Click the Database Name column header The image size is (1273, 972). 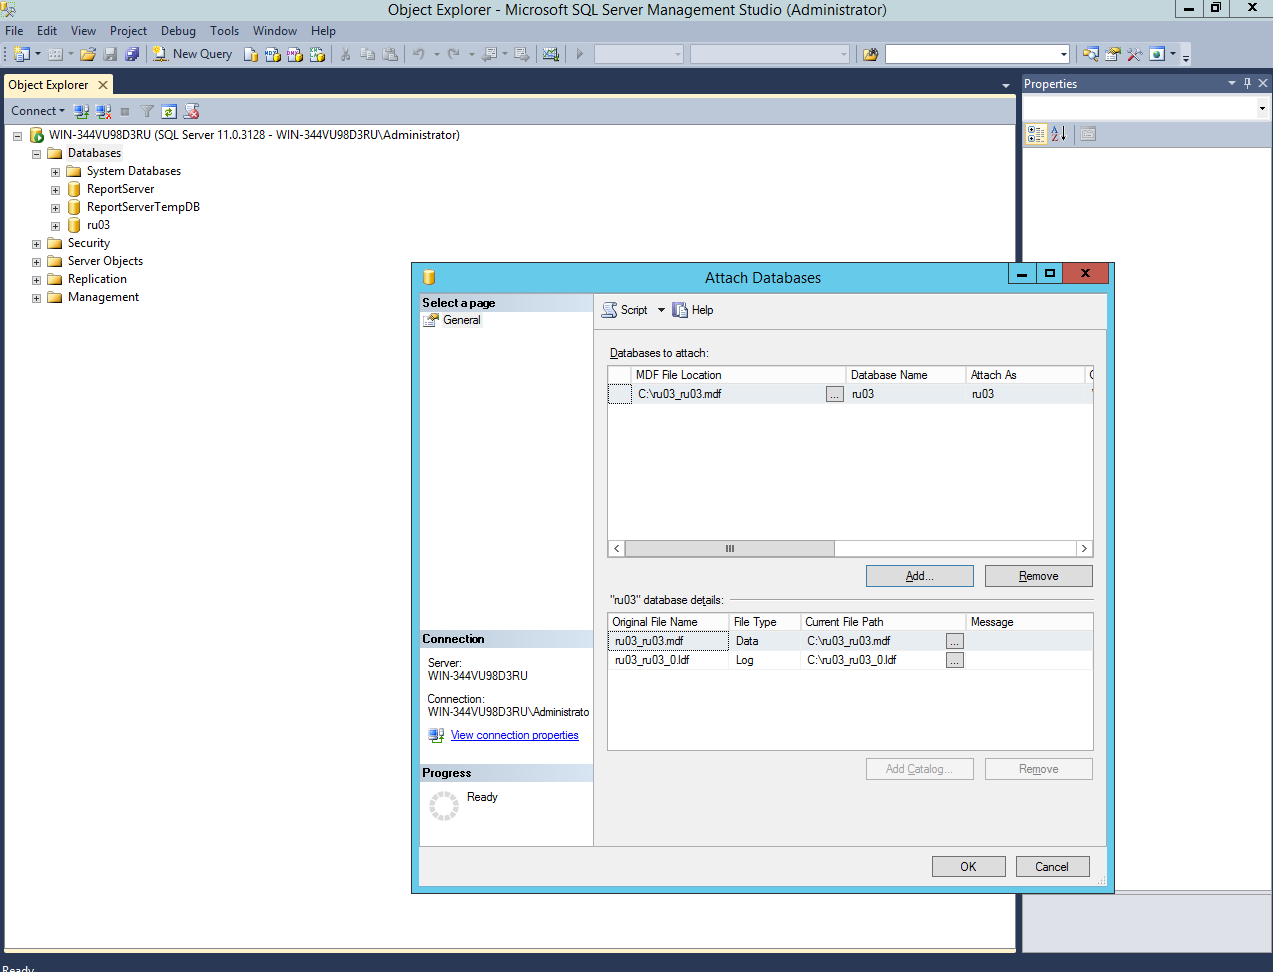[906, 375]
